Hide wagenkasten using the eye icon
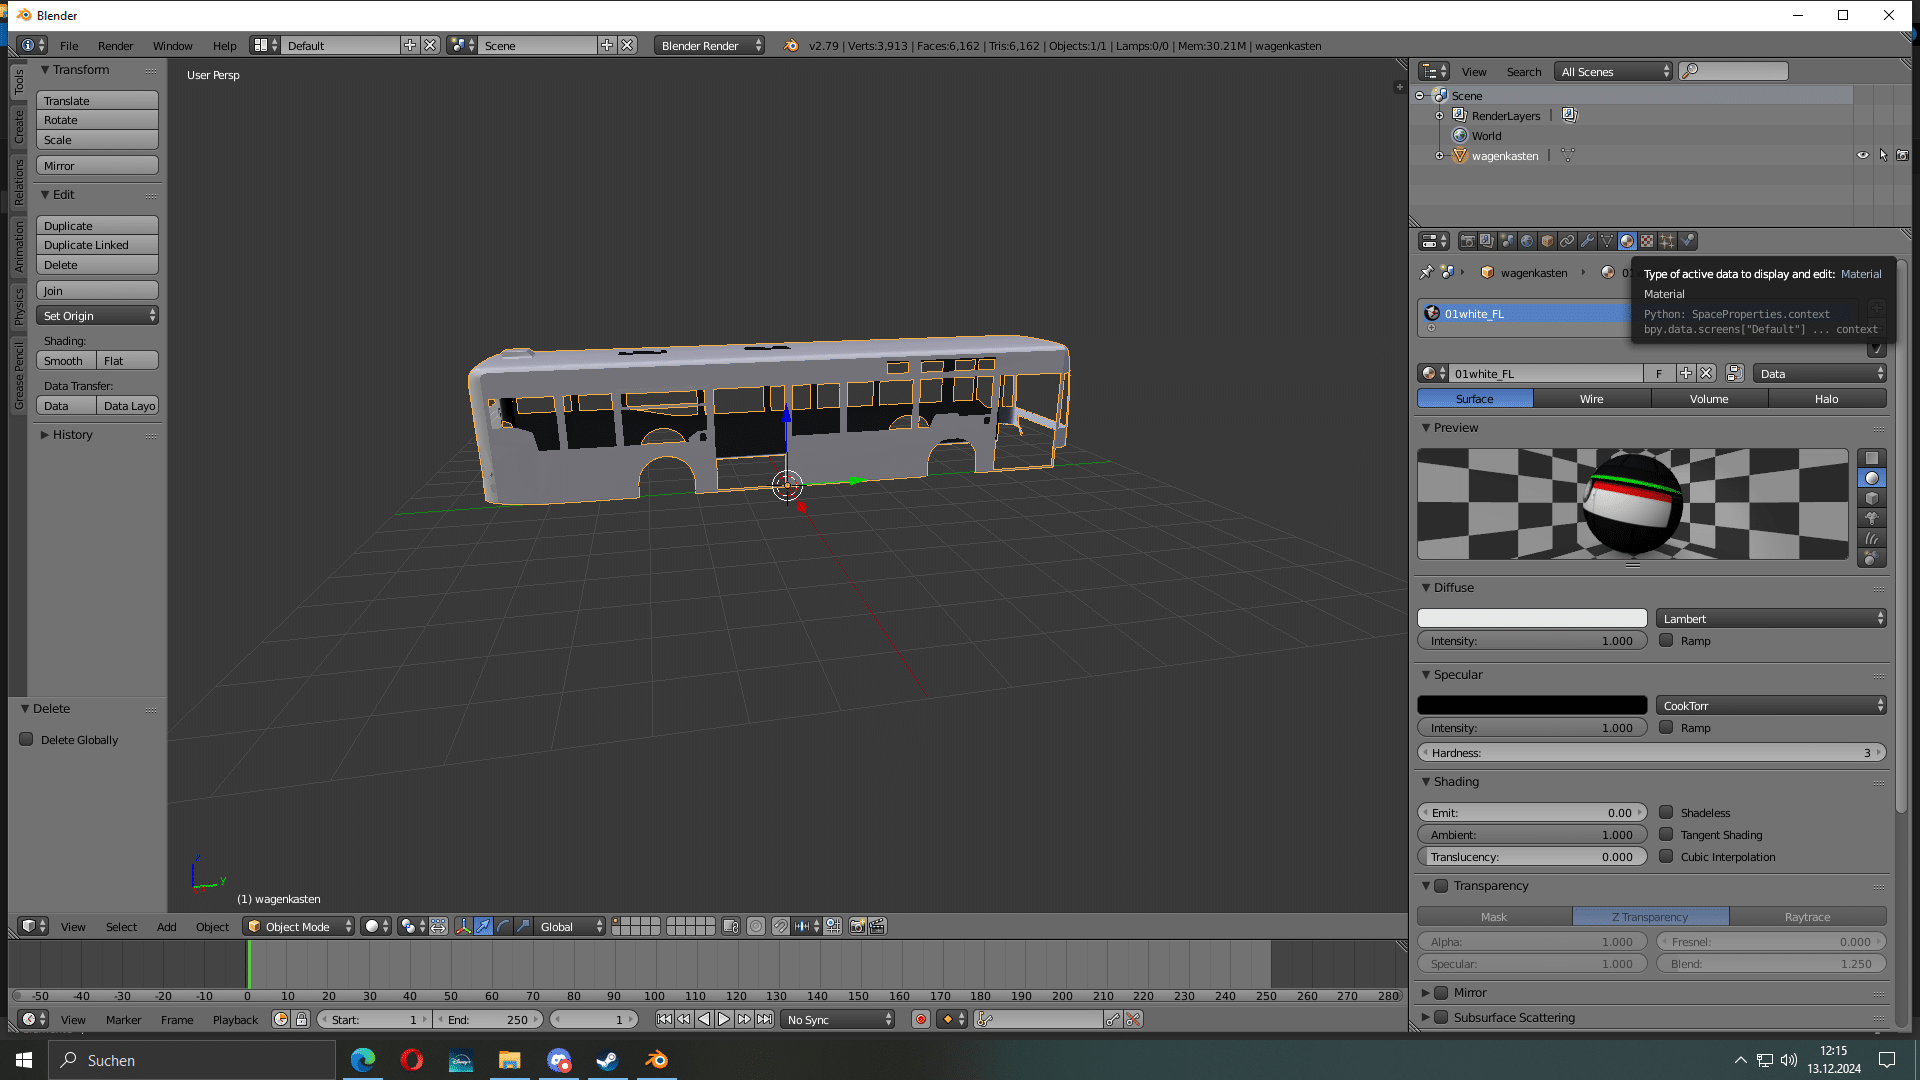Viewport: 1920px width, 1080px height. pyautogui.click(x=1862, y=155)
